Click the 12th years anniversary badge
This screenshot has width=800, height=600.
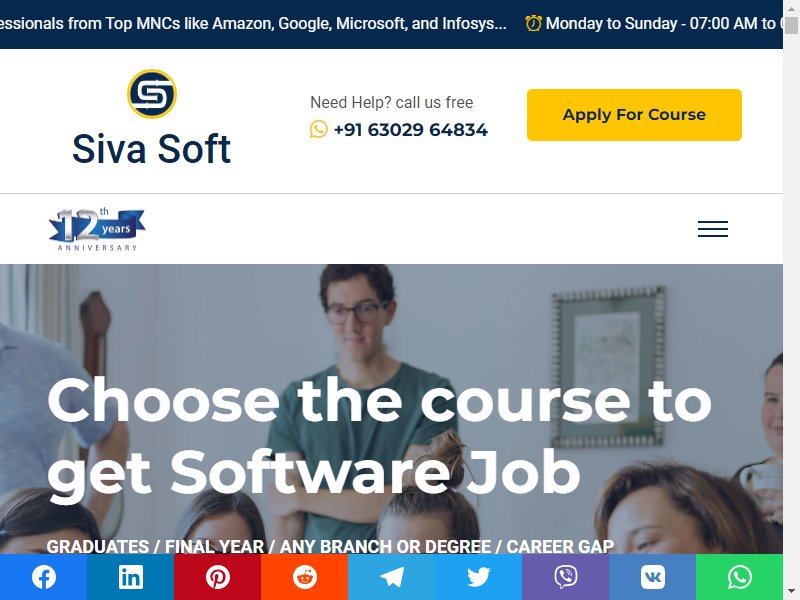coord(97,230)
